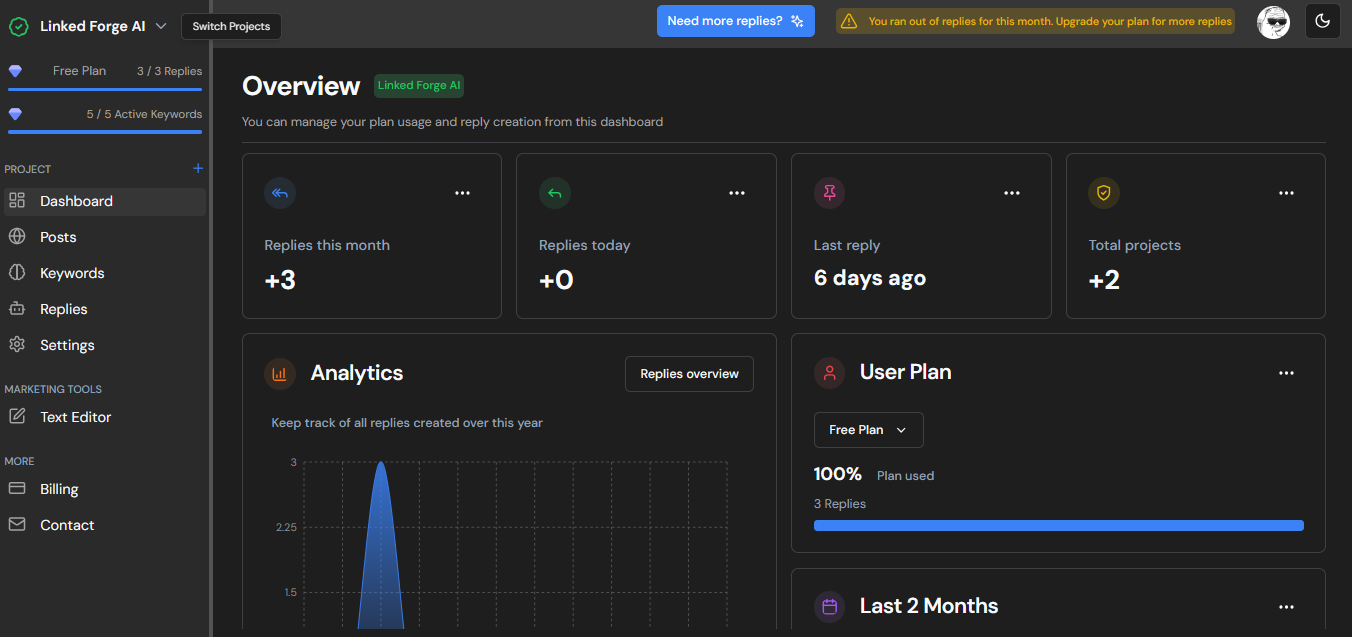1352x637 pixels.
Task: Click sparkle icon in Need more replies
Action: pos(797,21)
